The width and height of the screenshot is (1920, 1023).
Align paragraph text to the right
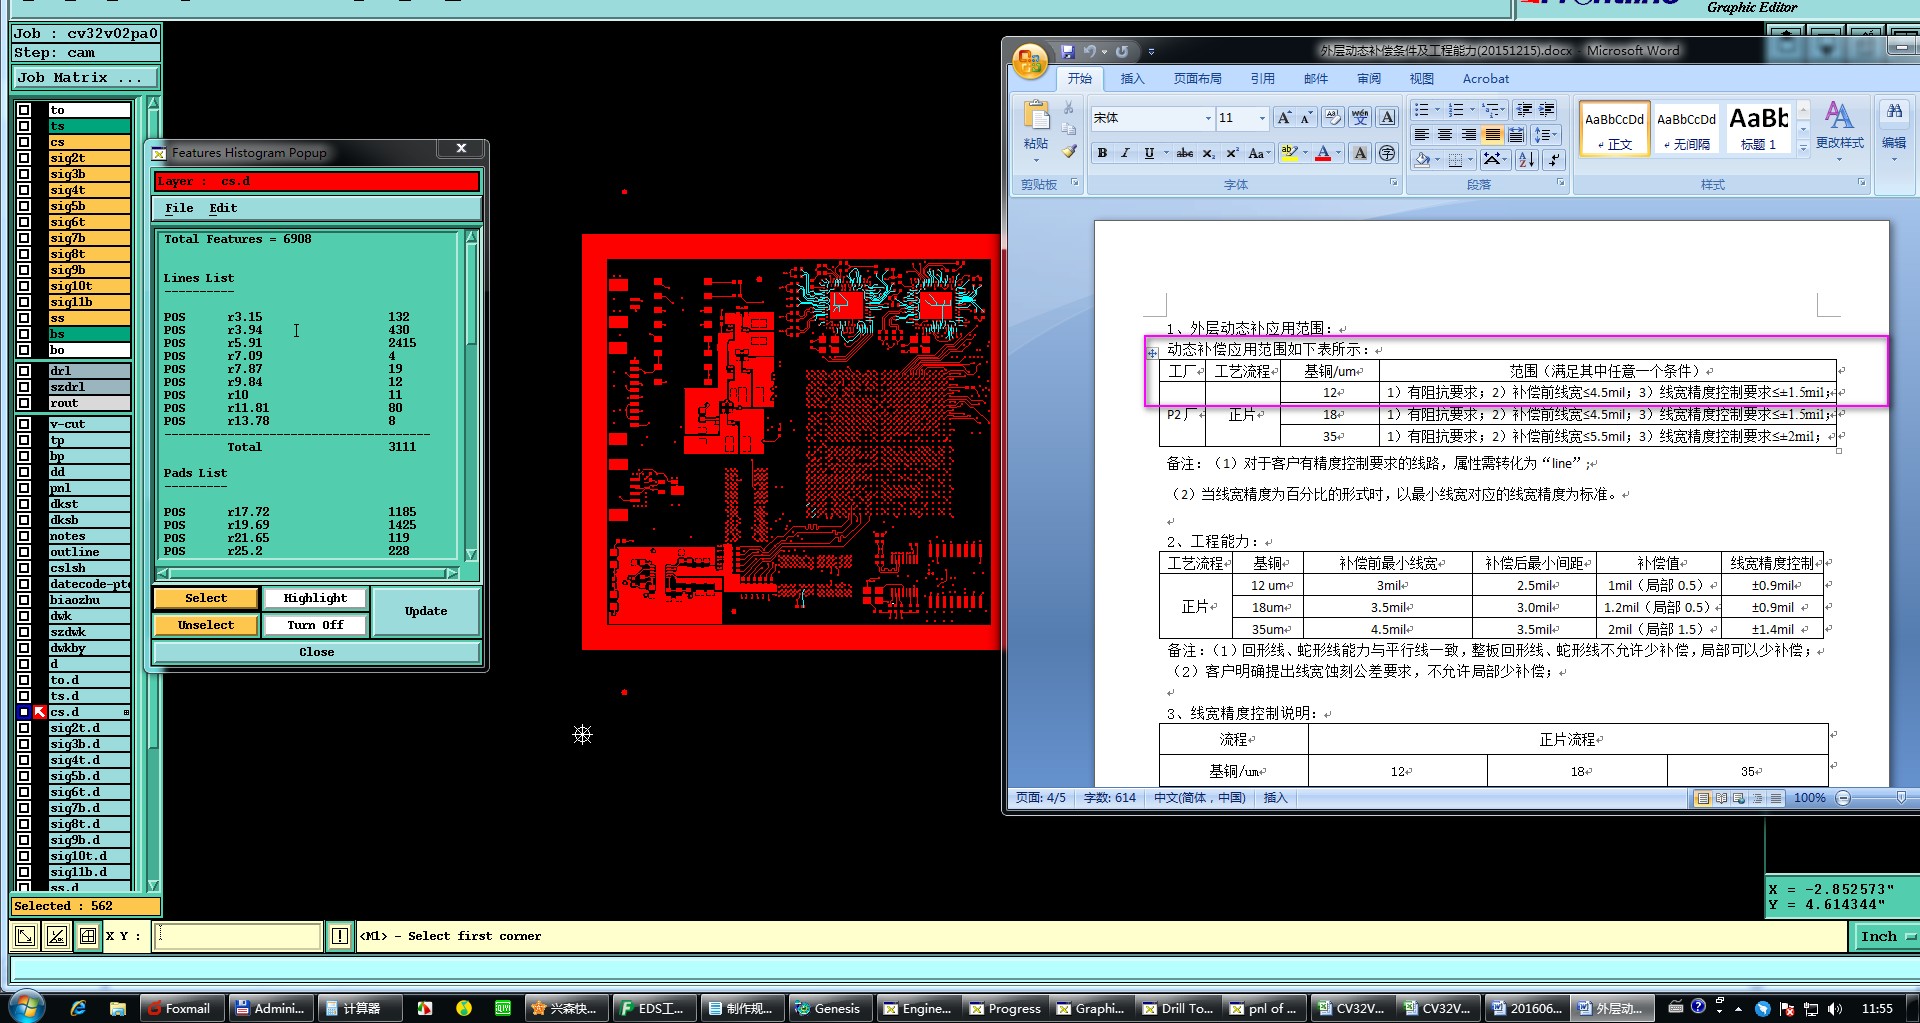(x=1468, y=135)
